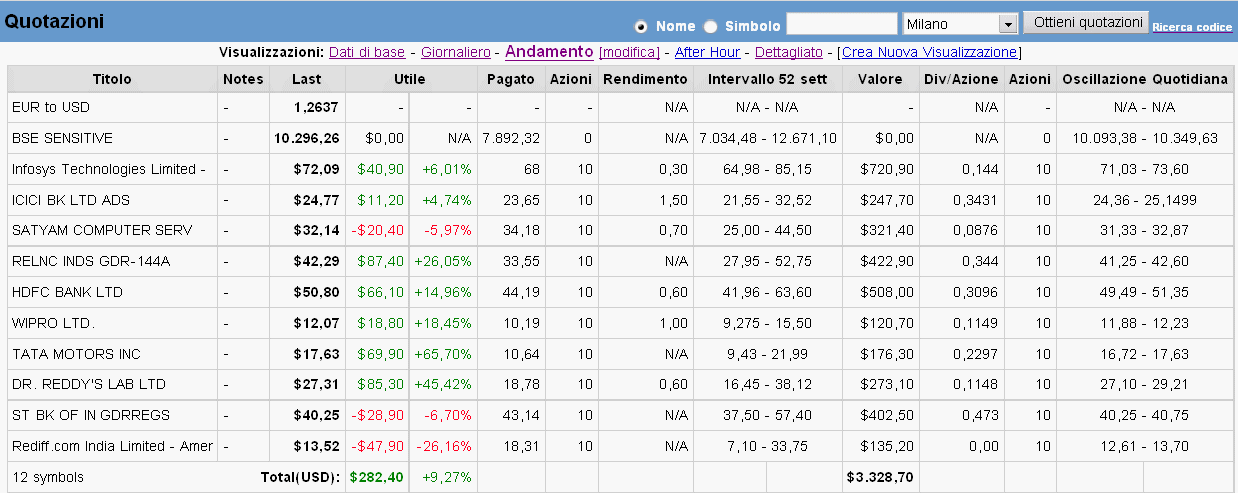
Task: Click Infosys Technologies Limited row title
Action: click(x=108, y=169)
